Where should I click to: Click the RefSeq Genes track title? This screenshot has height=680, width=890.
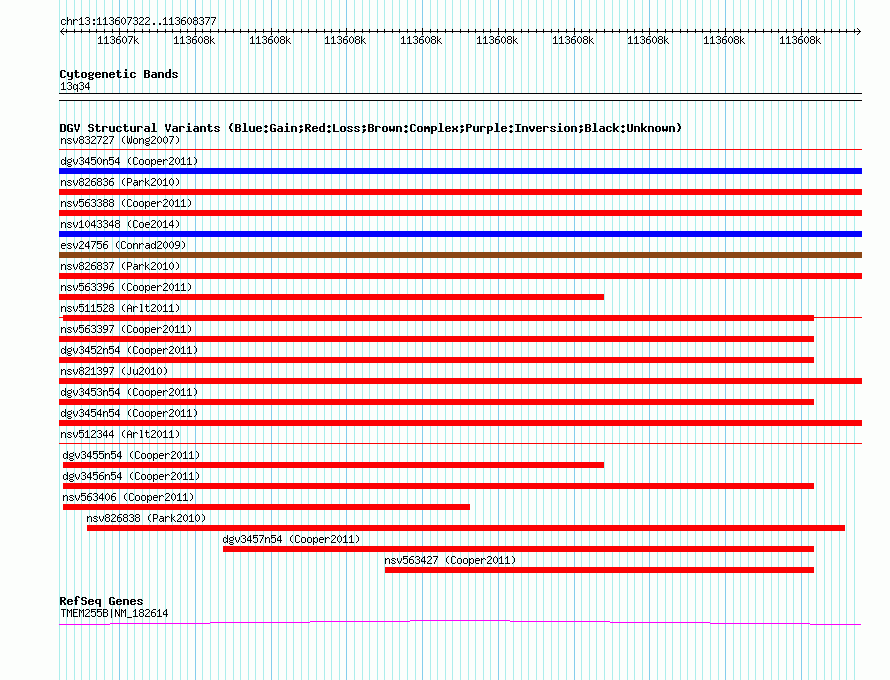pos(101,601)
